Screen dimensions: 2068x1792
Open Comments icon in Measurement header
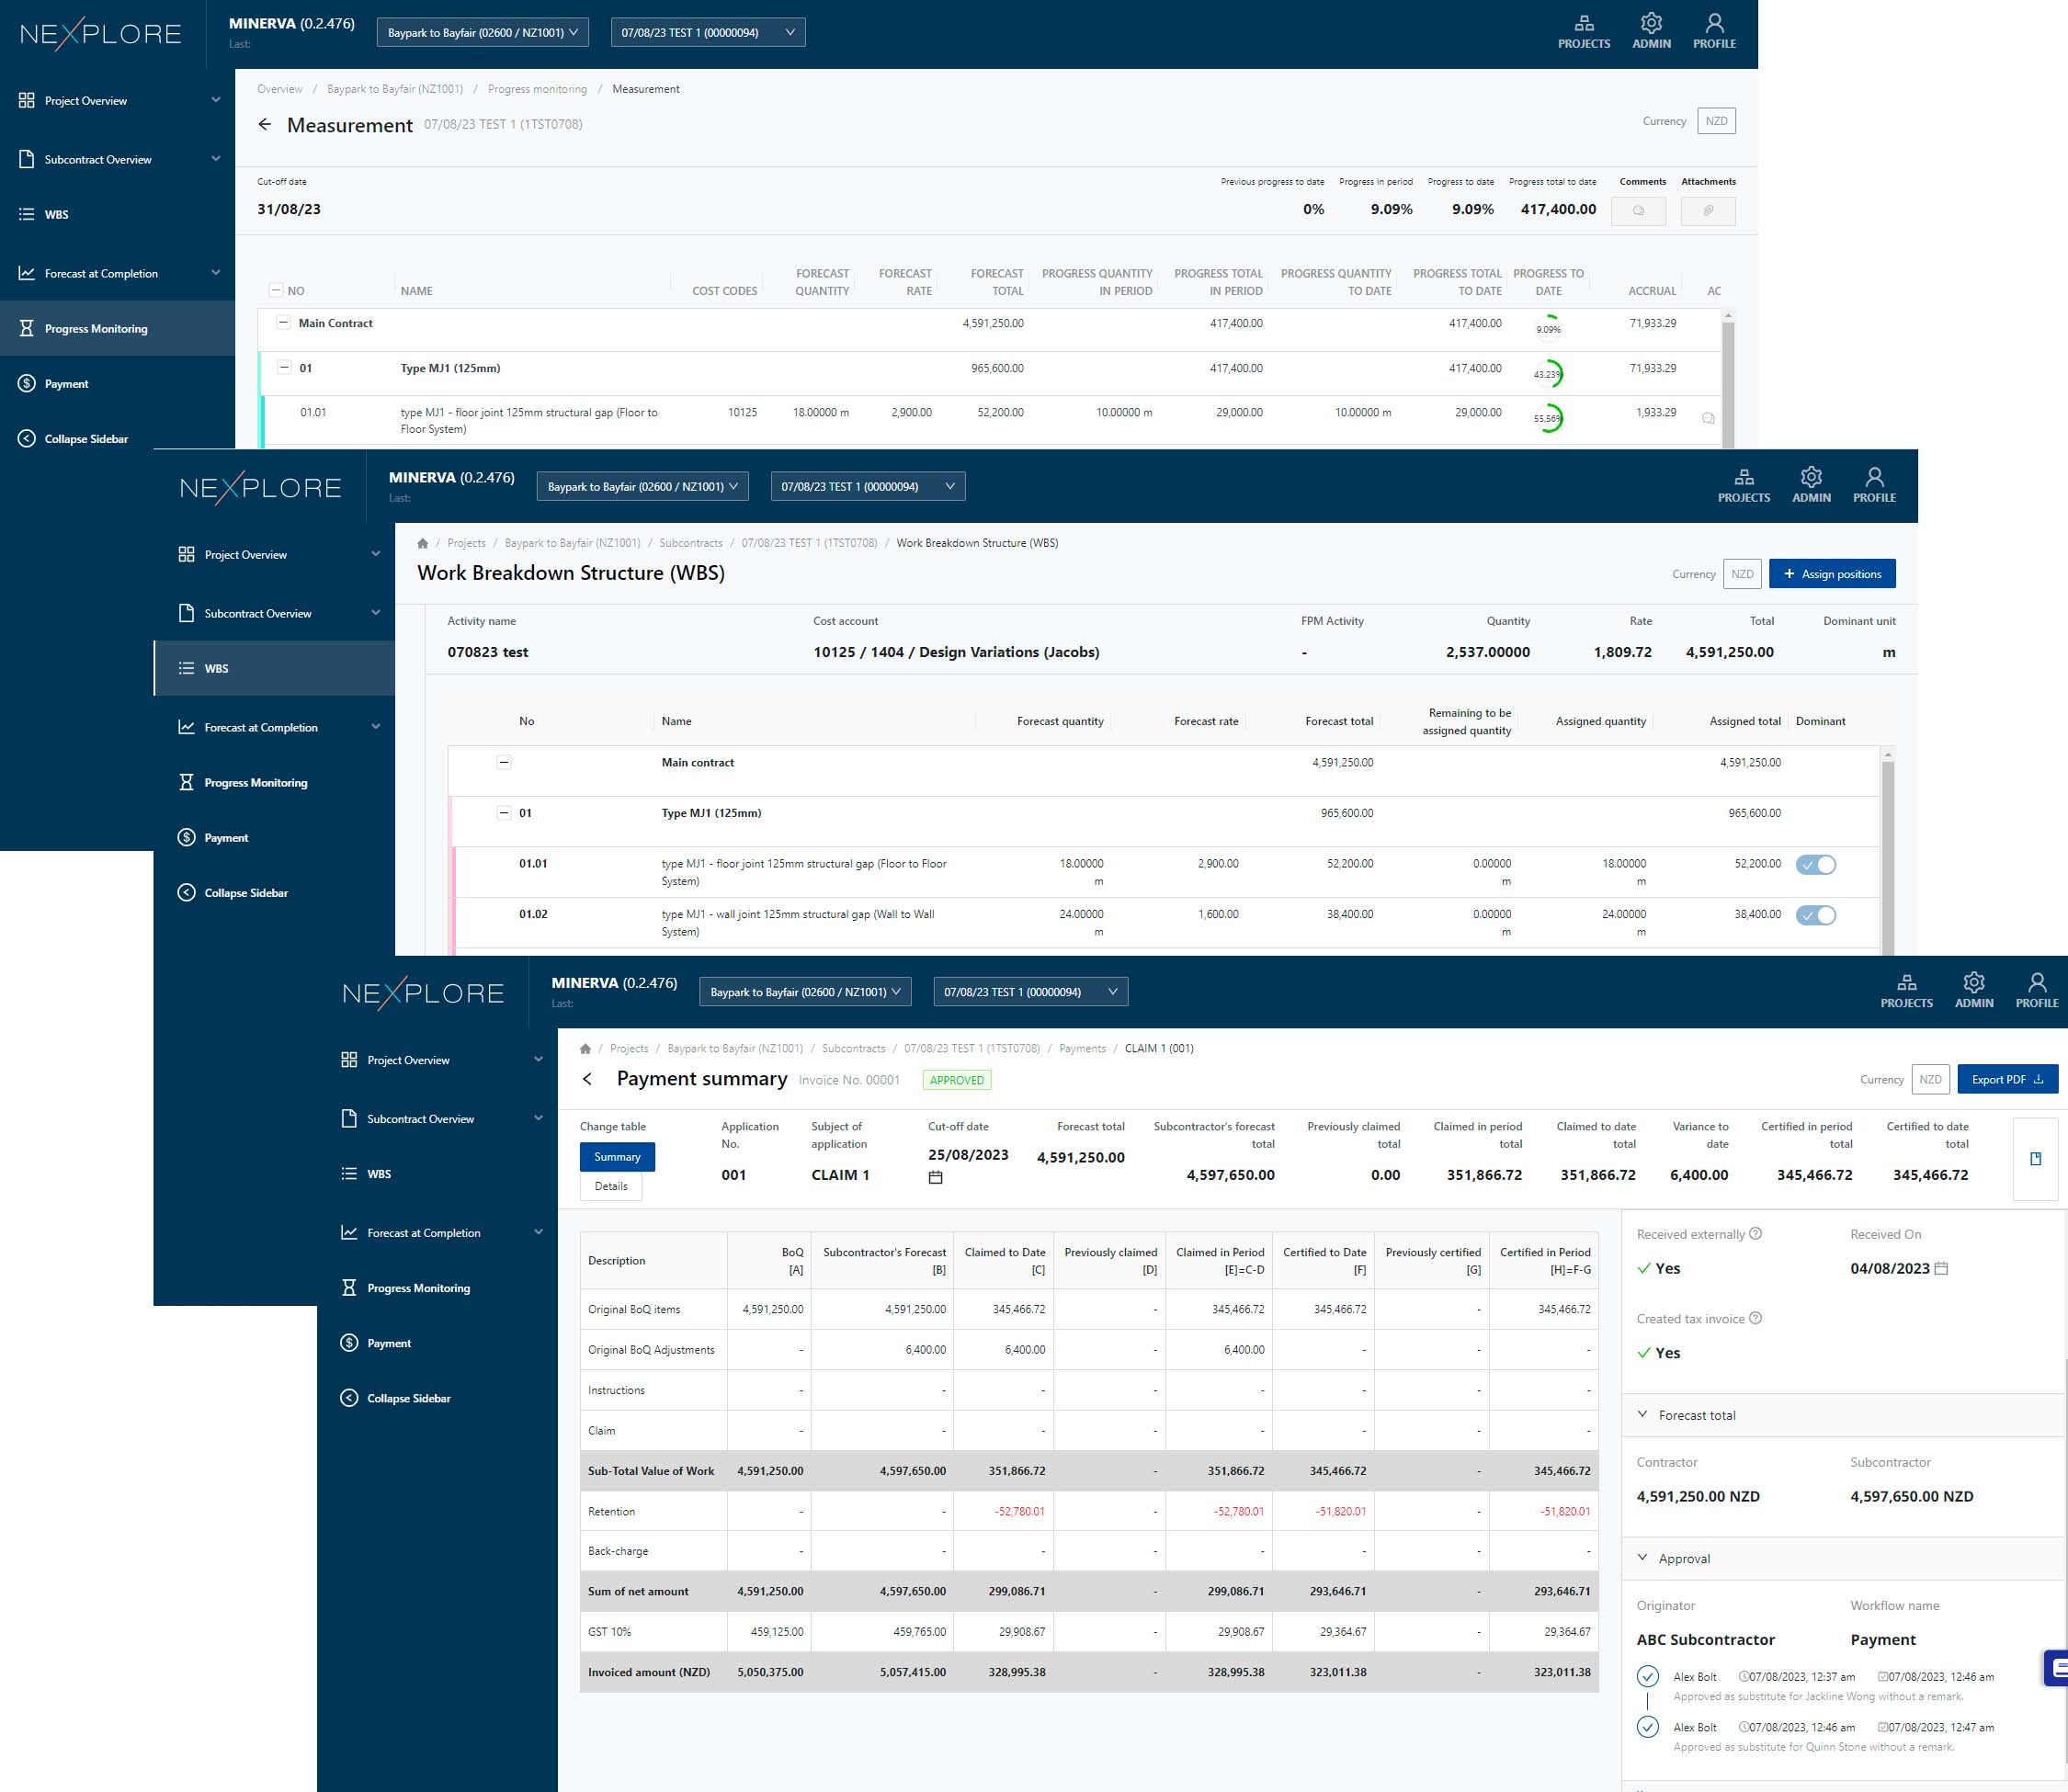(1638, 211)
